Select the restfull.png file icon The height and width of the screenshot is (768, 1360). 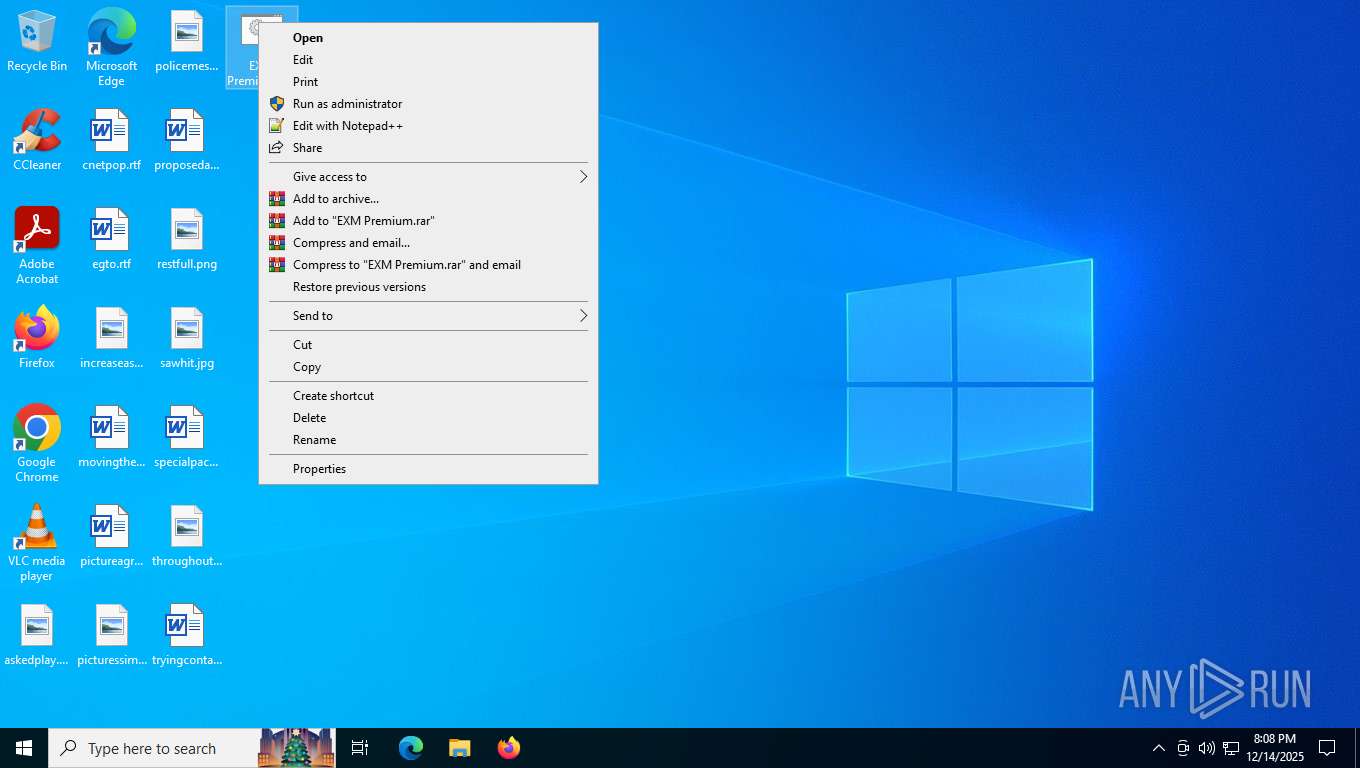click(x=186, y=240)
